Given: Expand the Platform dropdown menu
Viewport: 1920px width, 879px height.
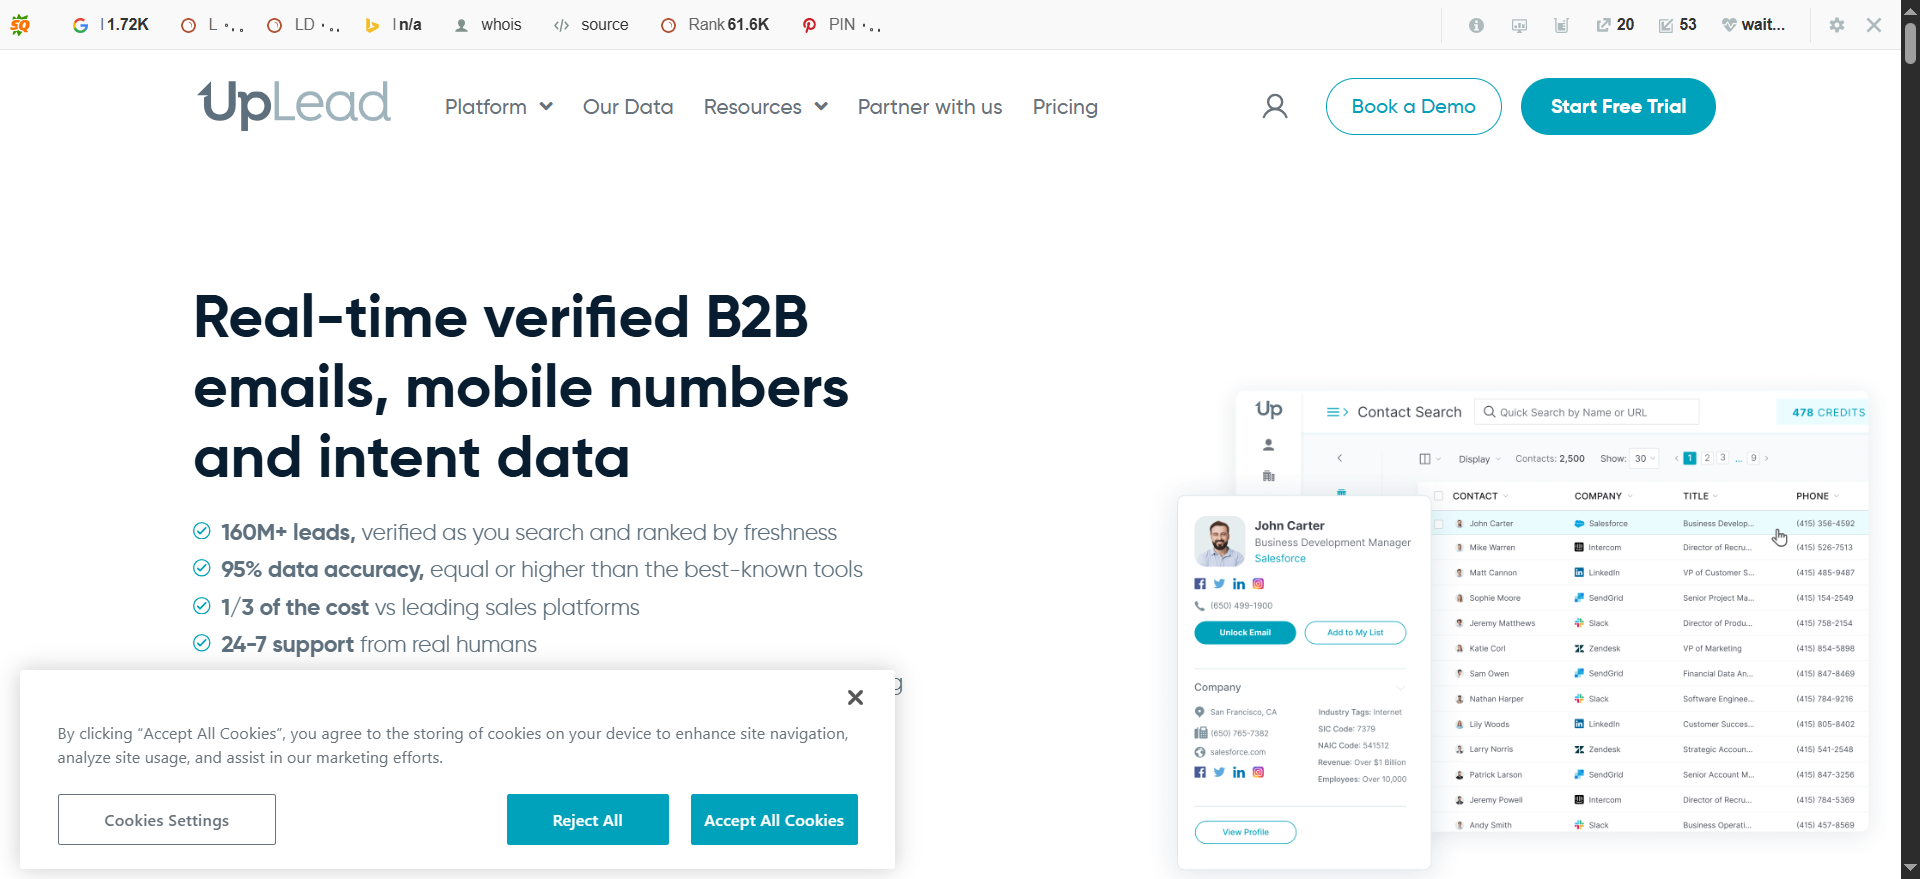Looking at the screenshot, I should pos(499,107).
